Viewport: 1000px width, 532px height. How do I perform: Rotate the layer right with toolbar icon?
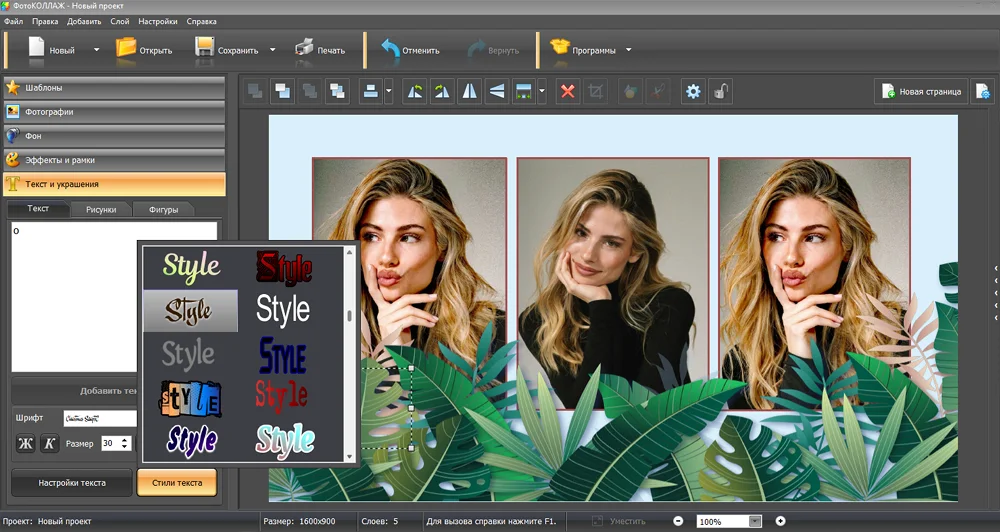[x=442, y=92]
